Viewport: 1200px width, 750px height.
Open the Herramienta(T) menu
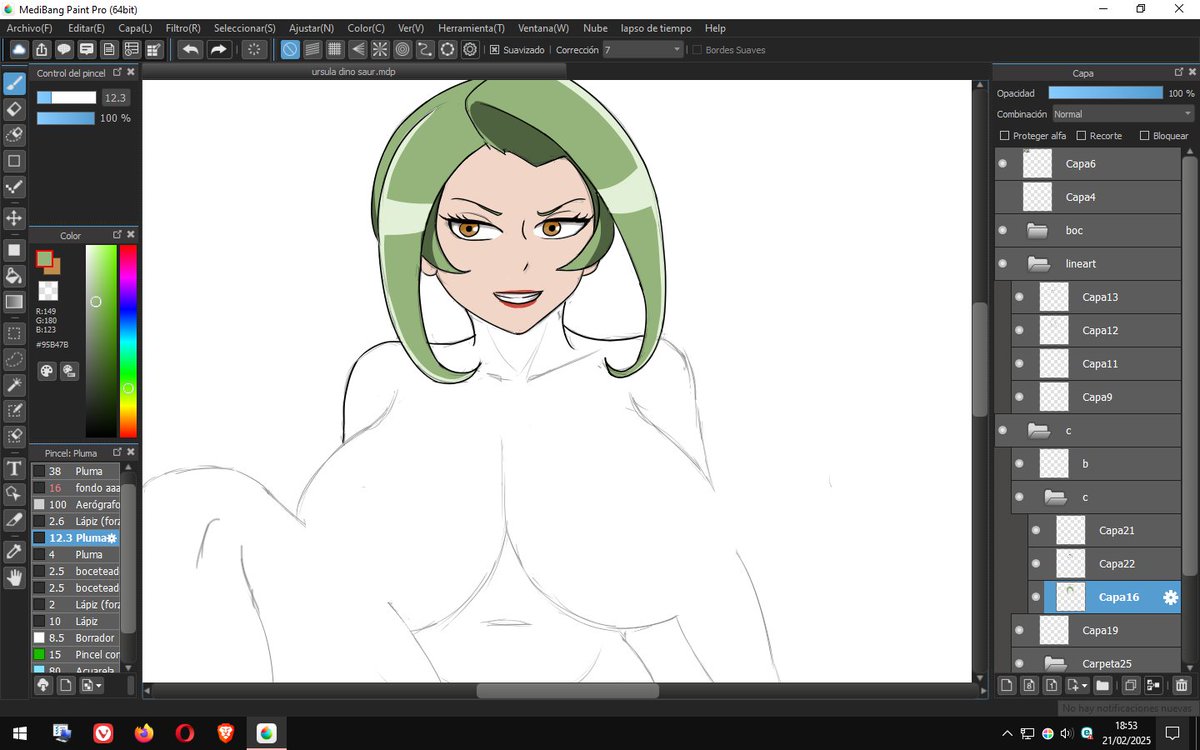pyautogui.click(x=471, y=28)
